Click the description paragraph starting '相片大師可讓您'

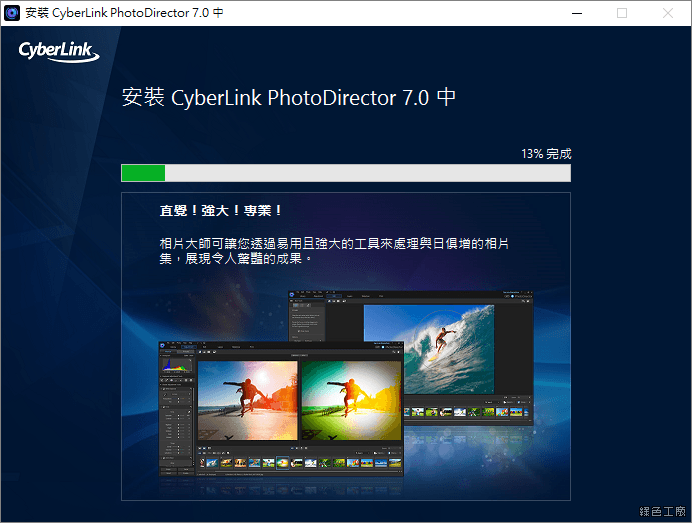tap(334, 251)
